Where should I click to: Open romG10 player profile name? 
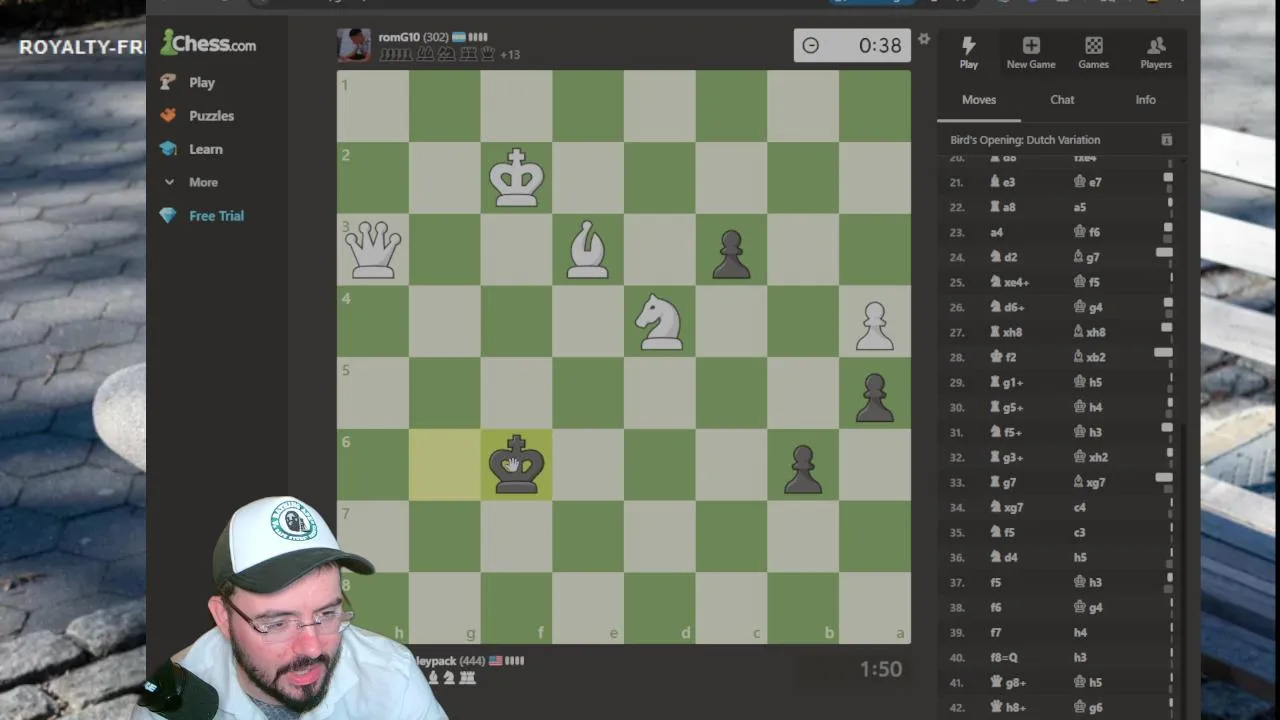(397, 37)
